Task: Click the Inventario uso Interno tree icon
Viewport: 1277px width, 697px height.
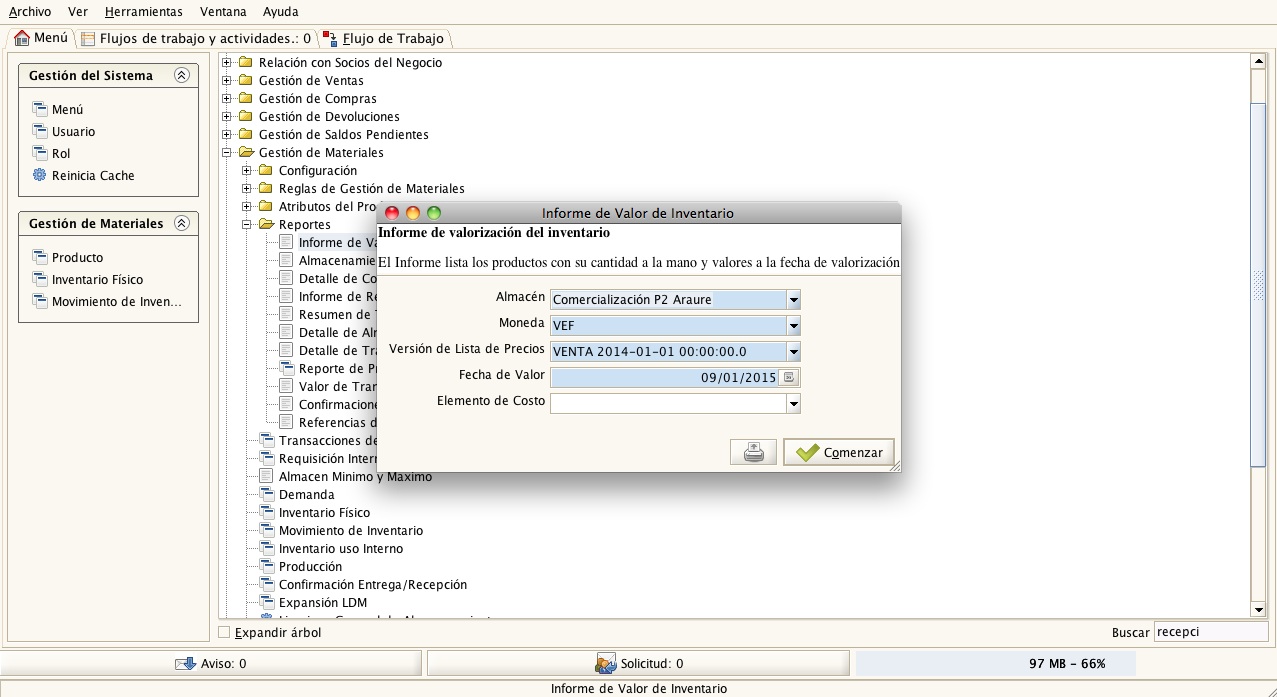Action: (x=266, y=548)
